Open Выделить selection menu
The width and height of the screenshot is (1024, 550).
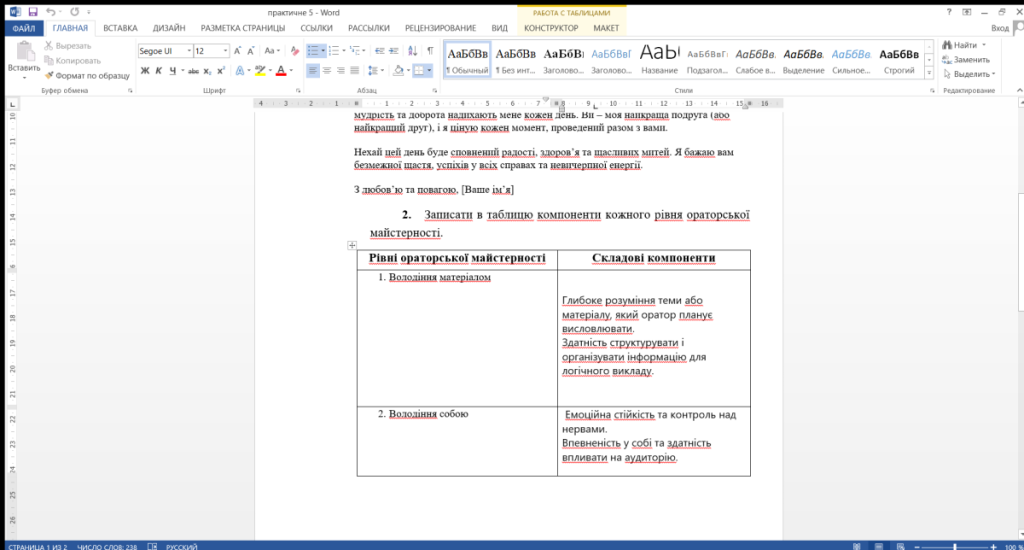[x=969, y=74]
